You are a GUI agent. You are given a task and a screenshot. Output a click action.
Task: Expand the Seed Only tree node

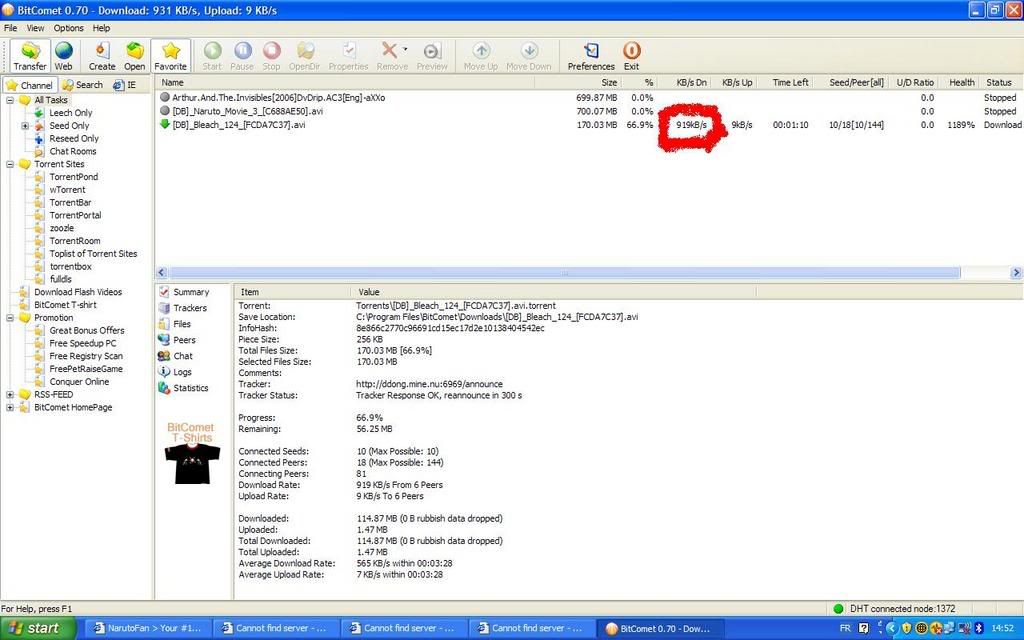point(25,125)
